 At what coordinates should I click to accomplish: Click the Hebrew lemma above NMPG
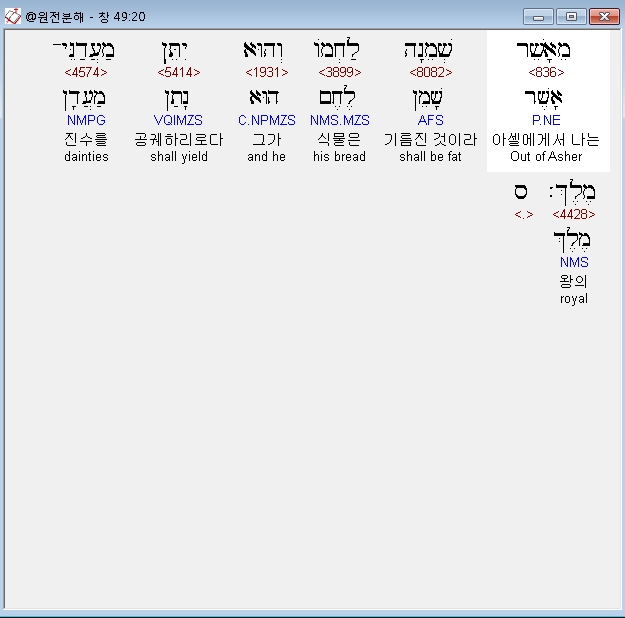[x=84, y=99]
